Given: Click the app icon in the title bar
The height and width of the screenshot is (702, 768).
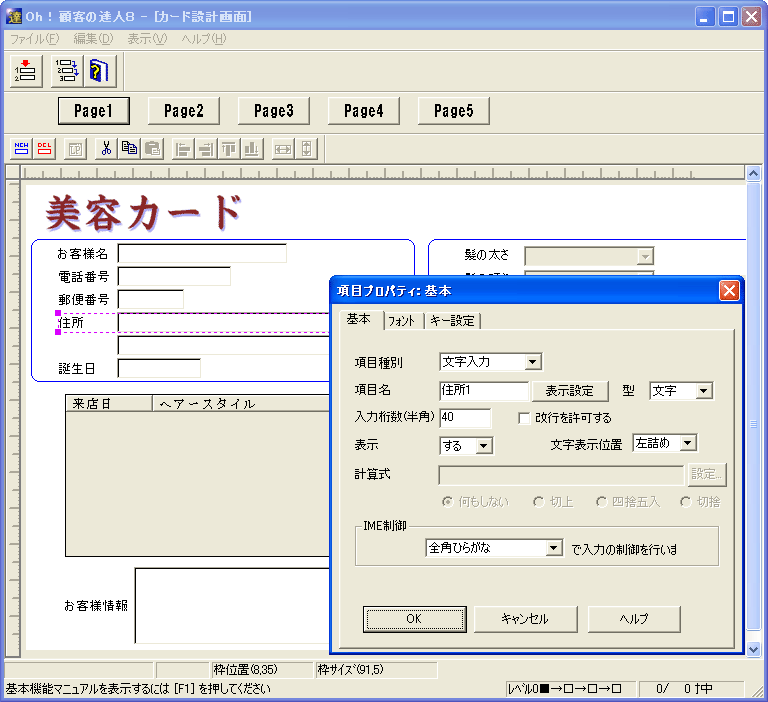Looking at the screenshot, I should click(14, 16).
